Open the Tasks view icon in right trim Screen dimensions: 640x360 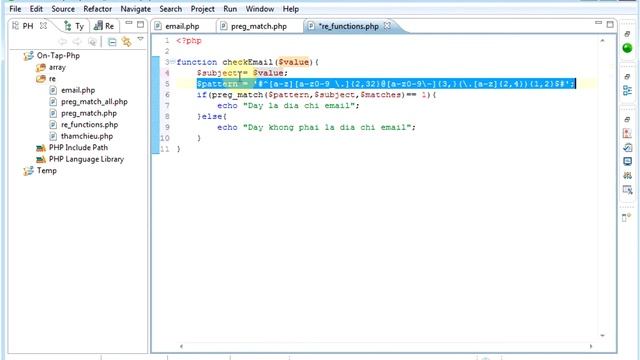point(627,147)
